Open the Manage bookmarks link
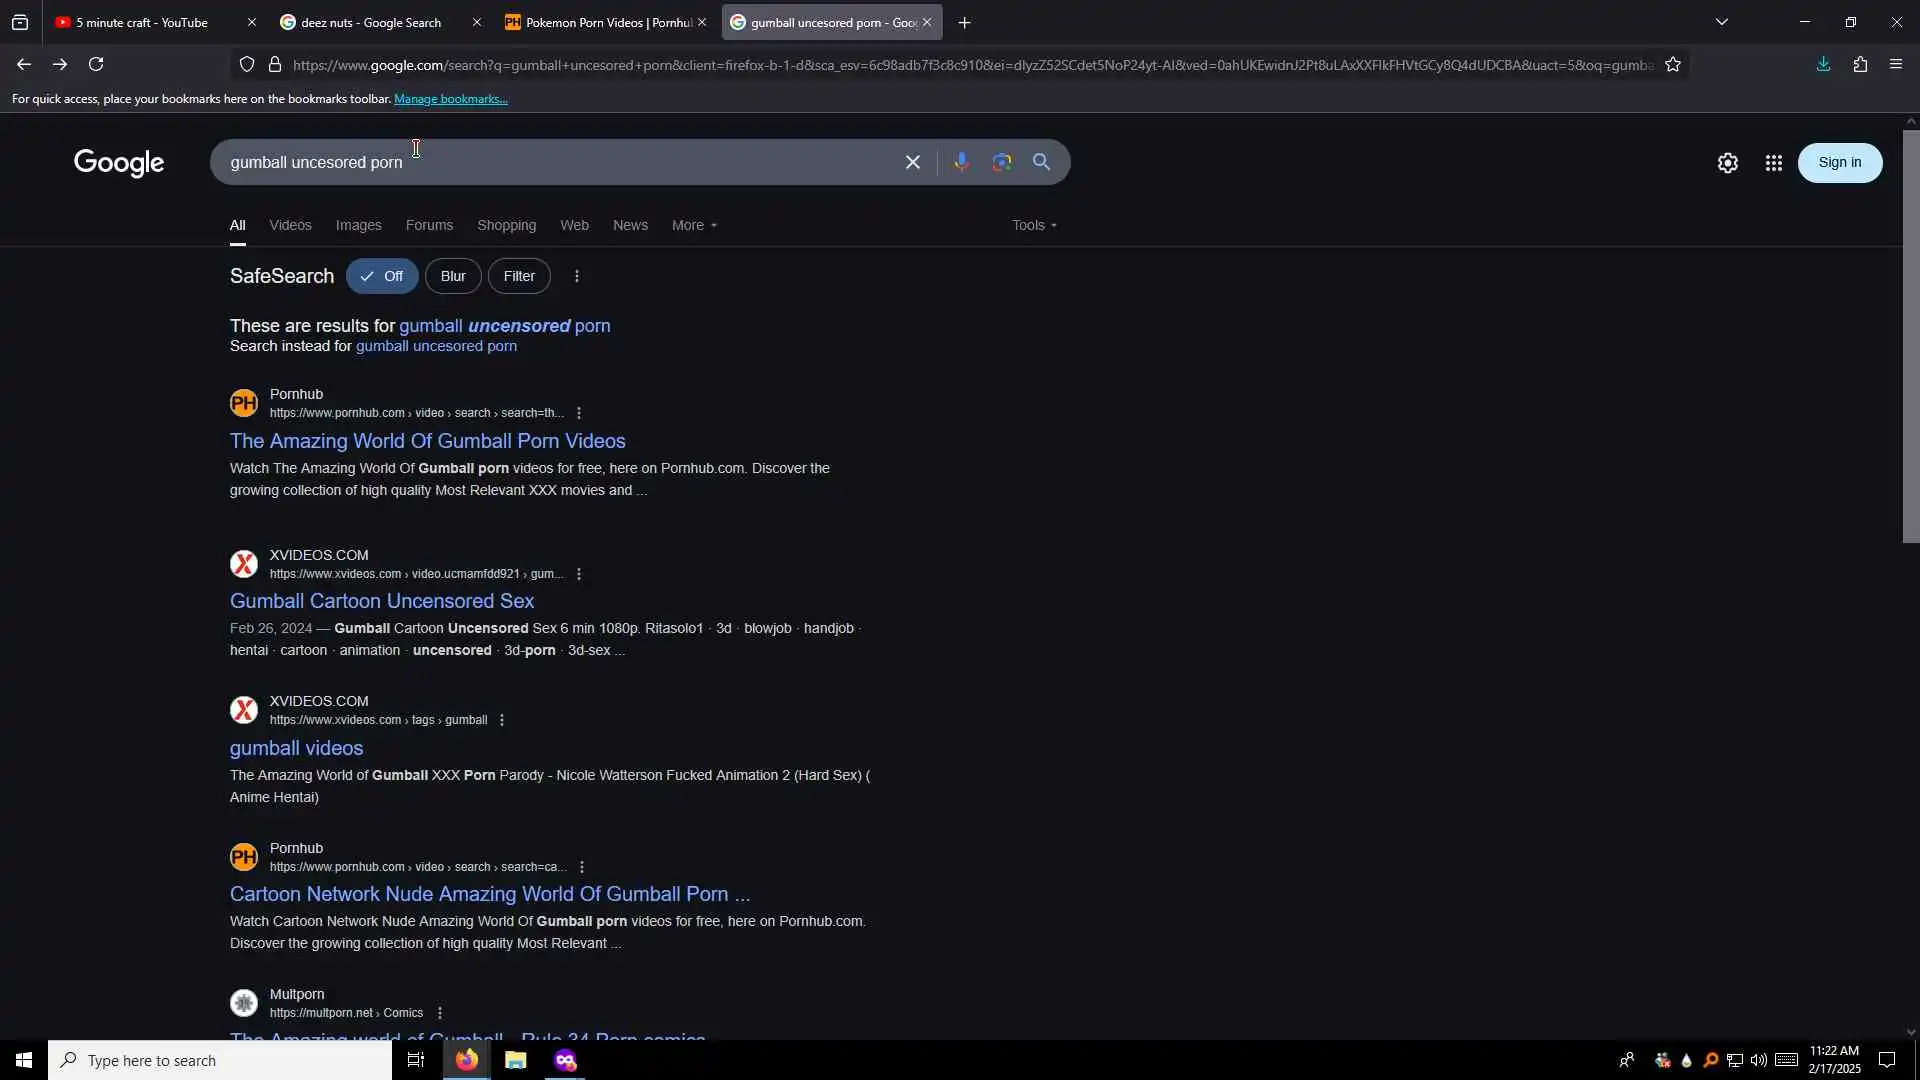 [x=451, y=99]
